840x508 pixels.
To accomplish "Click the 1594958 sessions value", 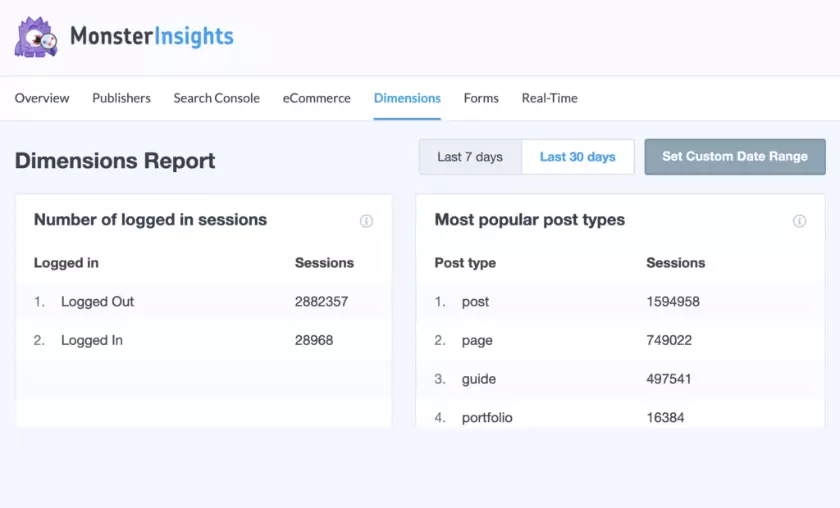I will coord(673,302).
